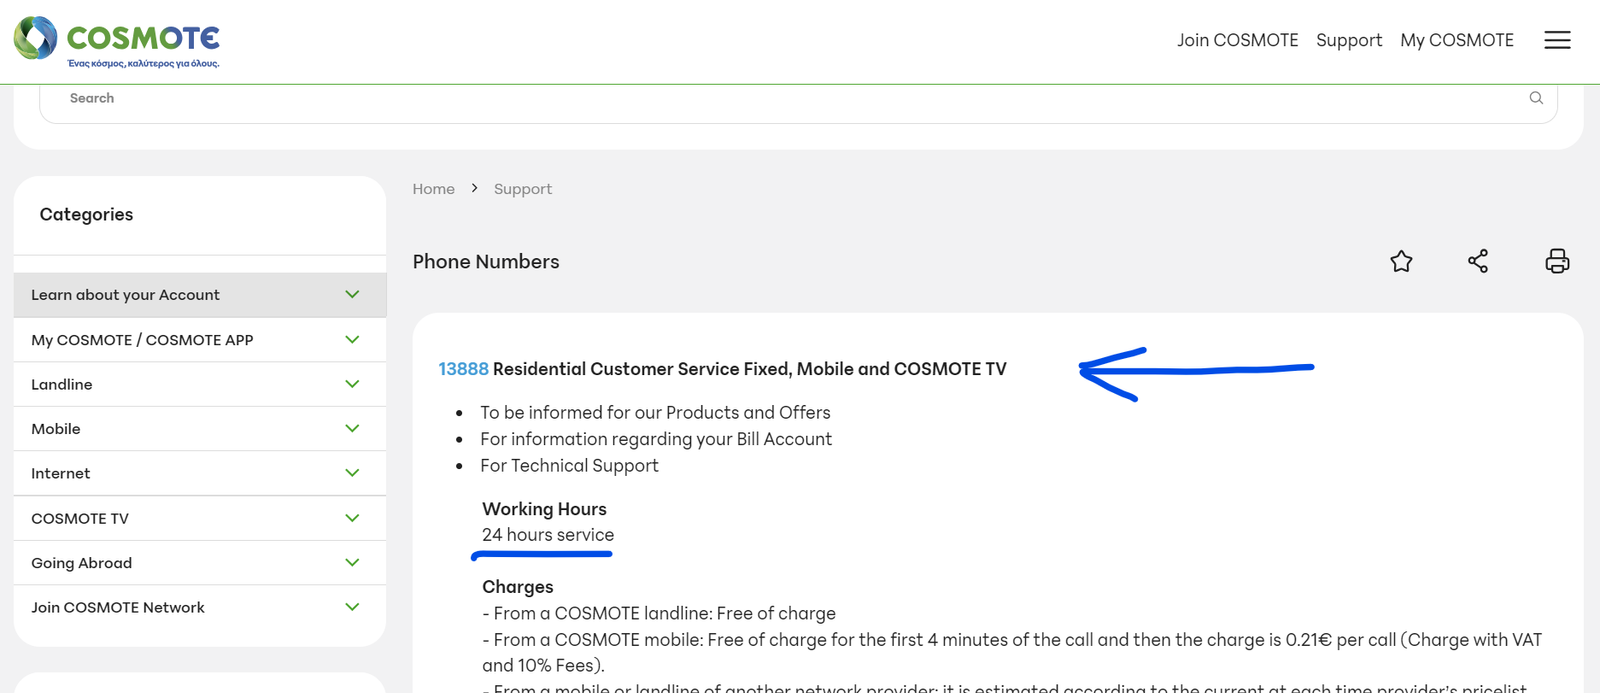Click into the Search field
The height and width of the screenshot is (693, 1600).
coord(798,98)
